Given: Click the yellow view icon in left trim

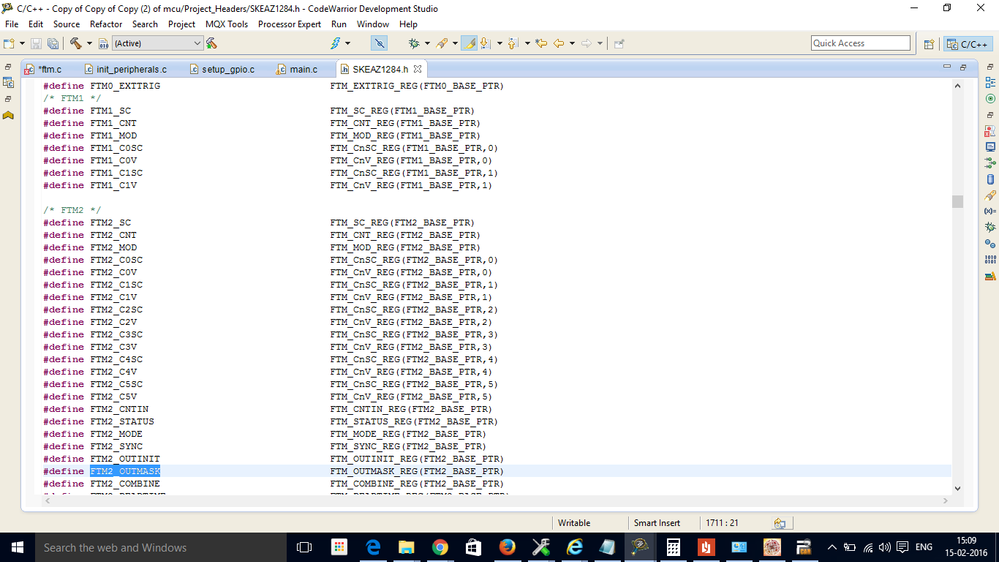Looking at the screenshot, I should (8, 115).
